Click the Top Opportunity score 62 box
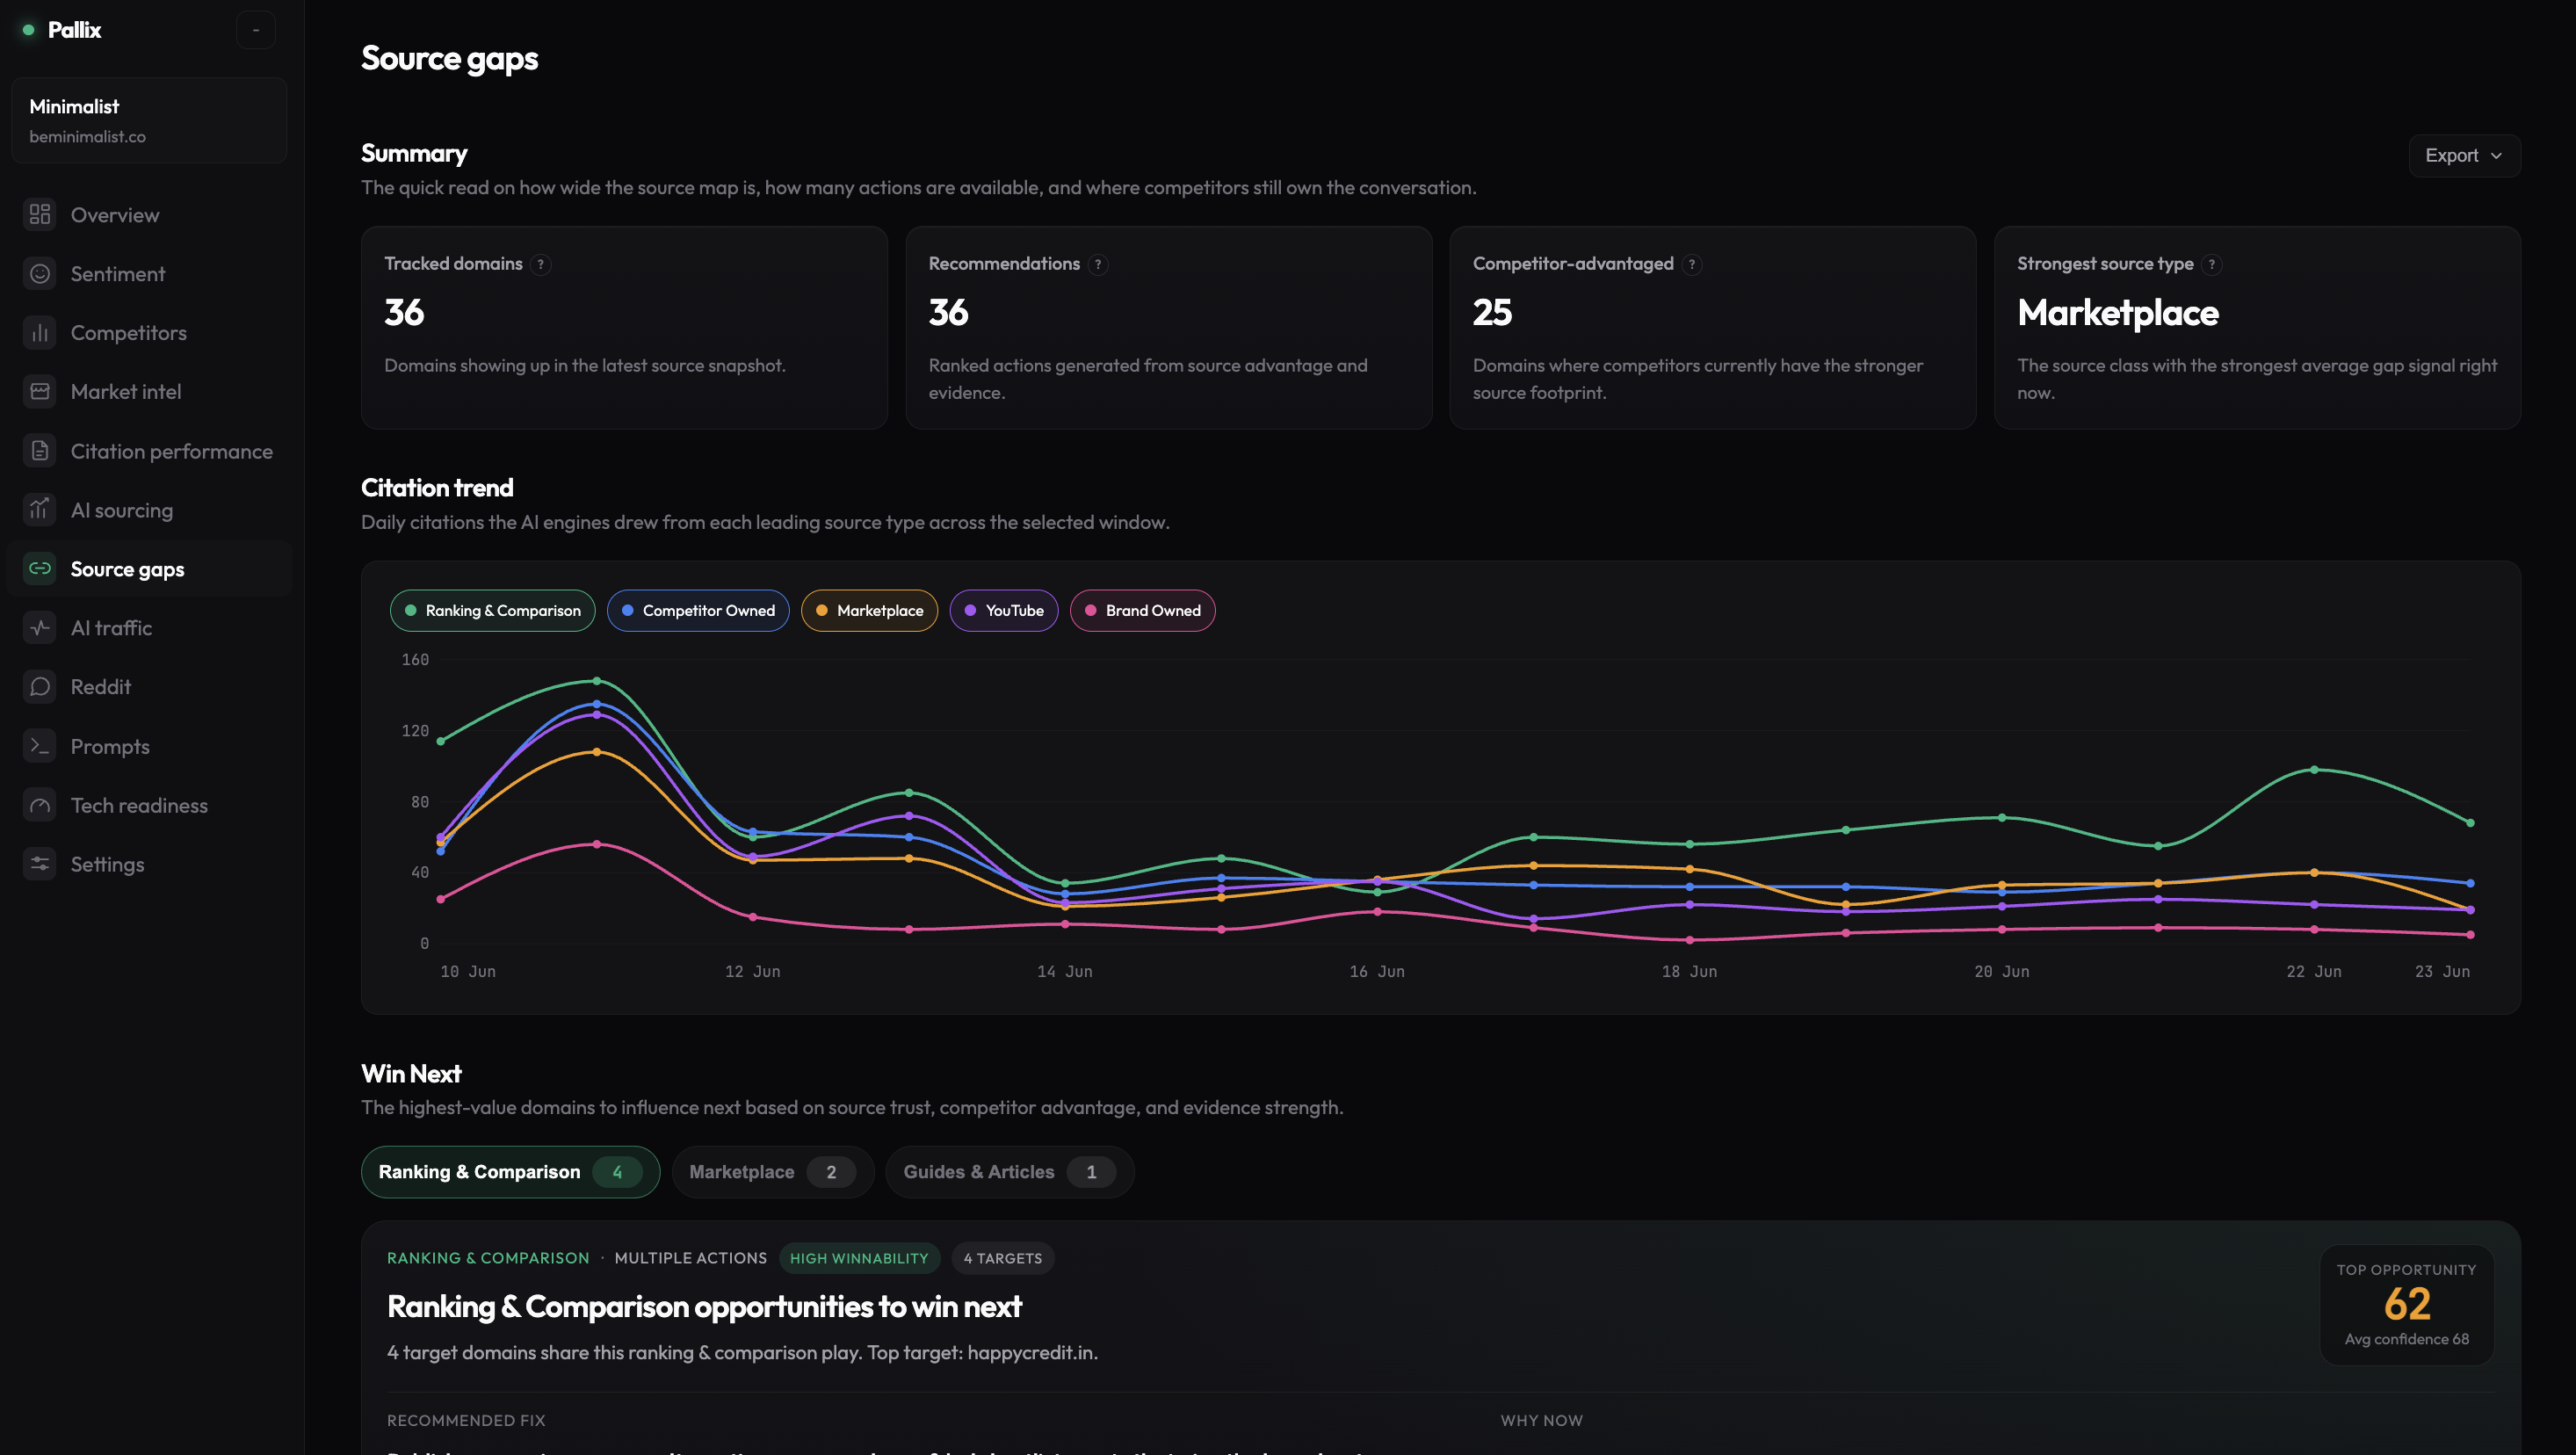This screenshot has height=1455, width=2576. 2406,1304
